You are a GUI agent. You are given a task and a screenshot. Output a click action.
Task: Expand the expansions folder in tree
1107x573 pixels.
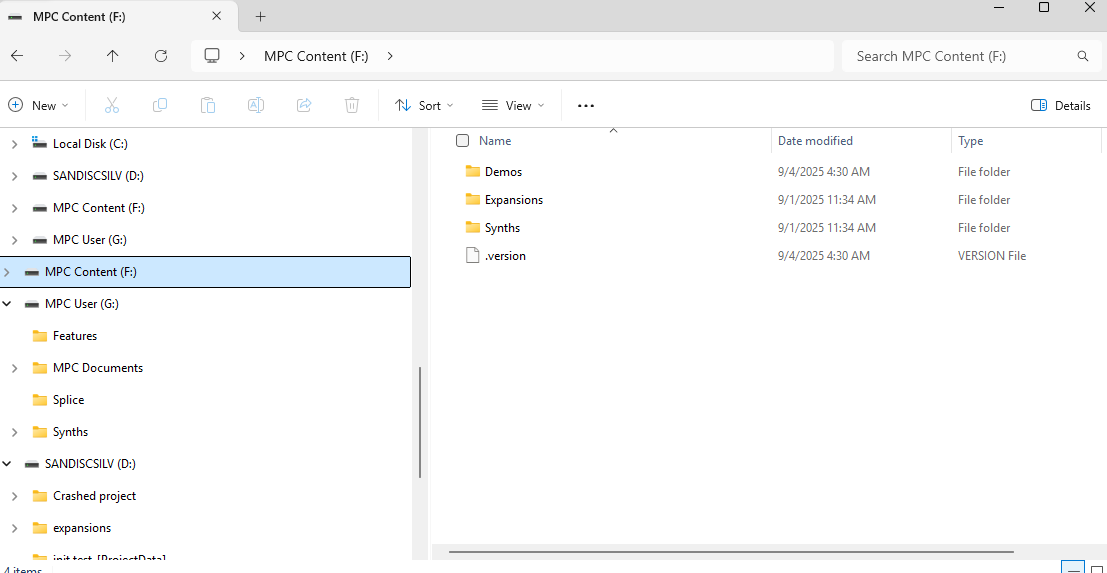click(15, 528)
